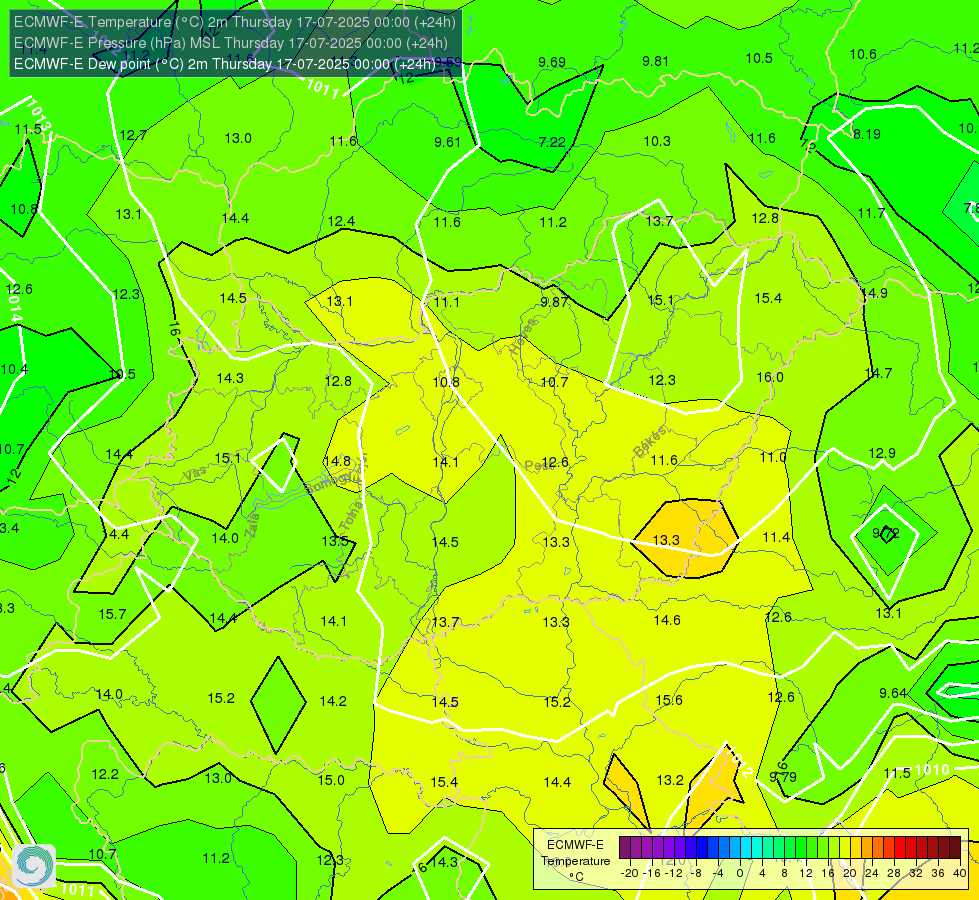Click the 15.0 dew point value
The width and height of the screenshot is (979, 900).
tap(331, 780)
